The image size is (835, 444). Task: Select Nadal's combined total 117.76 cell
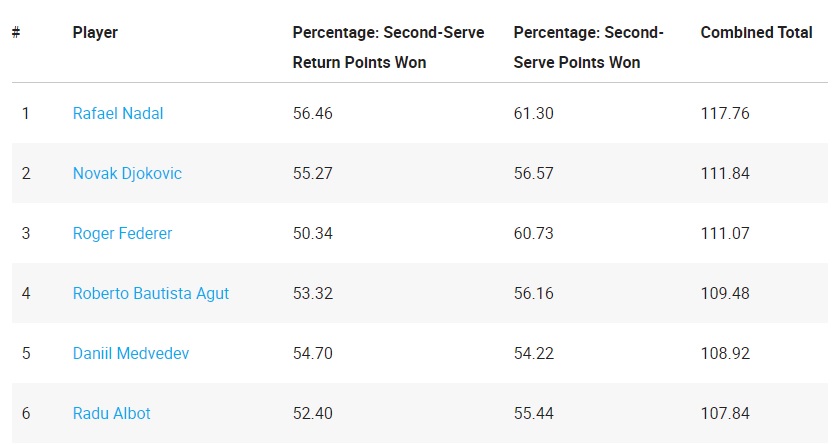(724, 113)
